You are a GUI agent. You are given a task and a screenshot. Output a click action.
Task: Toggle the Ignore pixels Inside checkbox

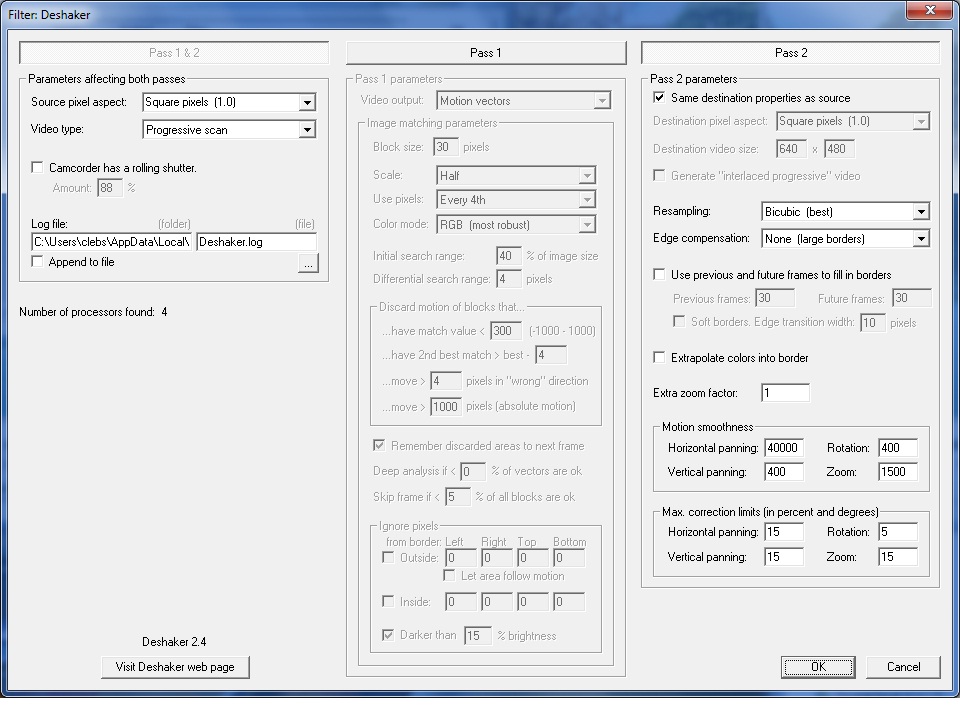point(388,601)
